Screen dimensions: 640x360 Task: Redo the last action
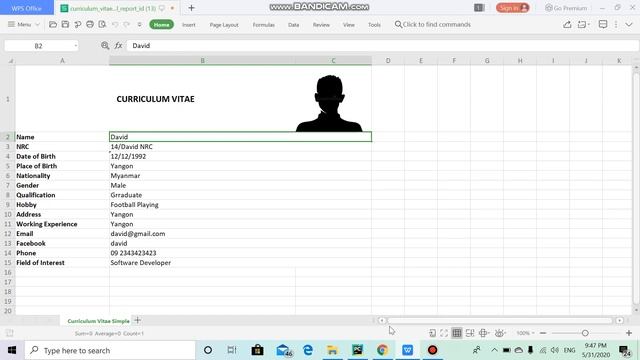point(127,24)
